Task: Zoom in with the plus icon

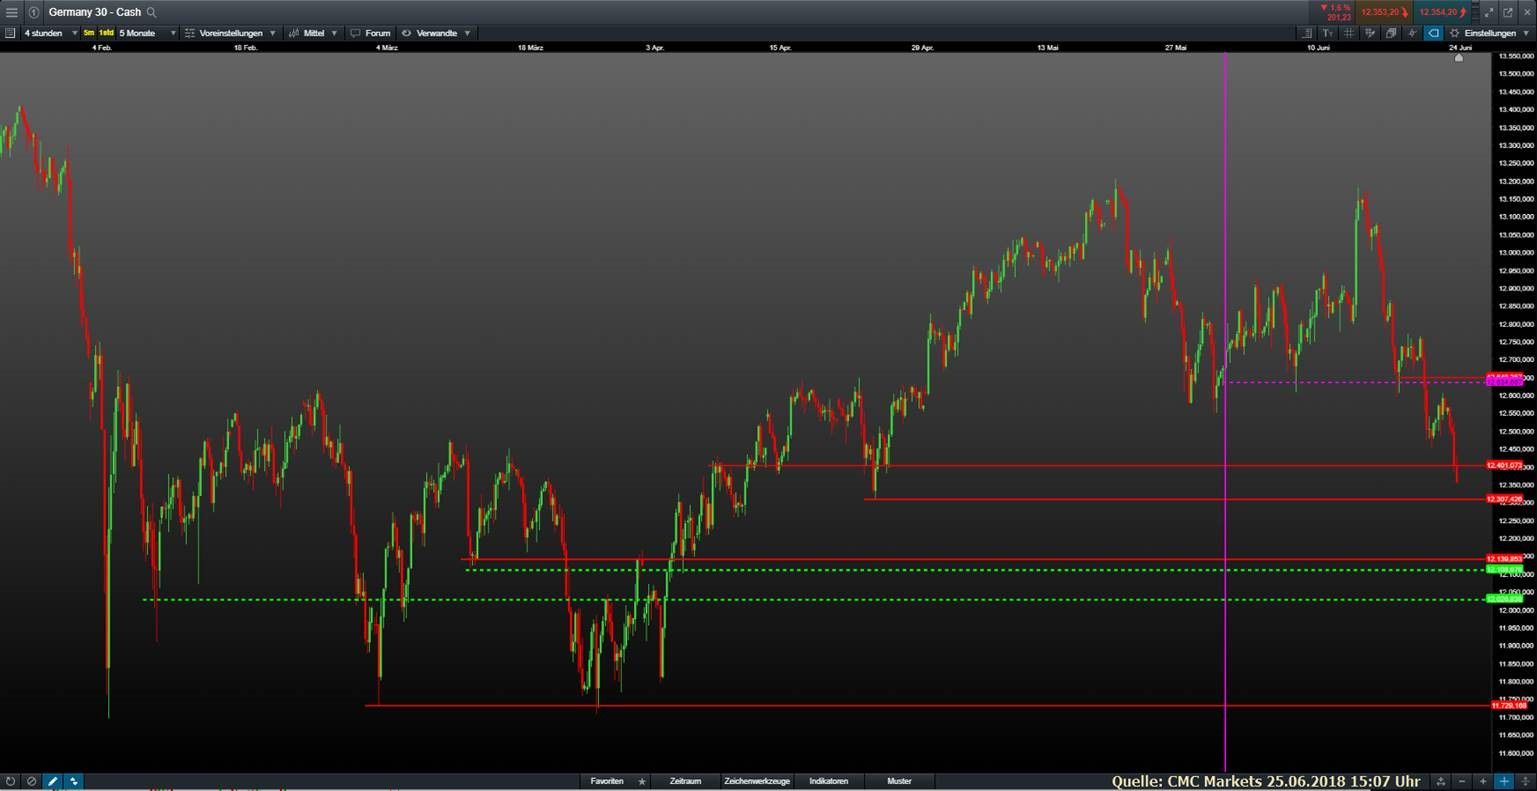Action: [1483, 781]
